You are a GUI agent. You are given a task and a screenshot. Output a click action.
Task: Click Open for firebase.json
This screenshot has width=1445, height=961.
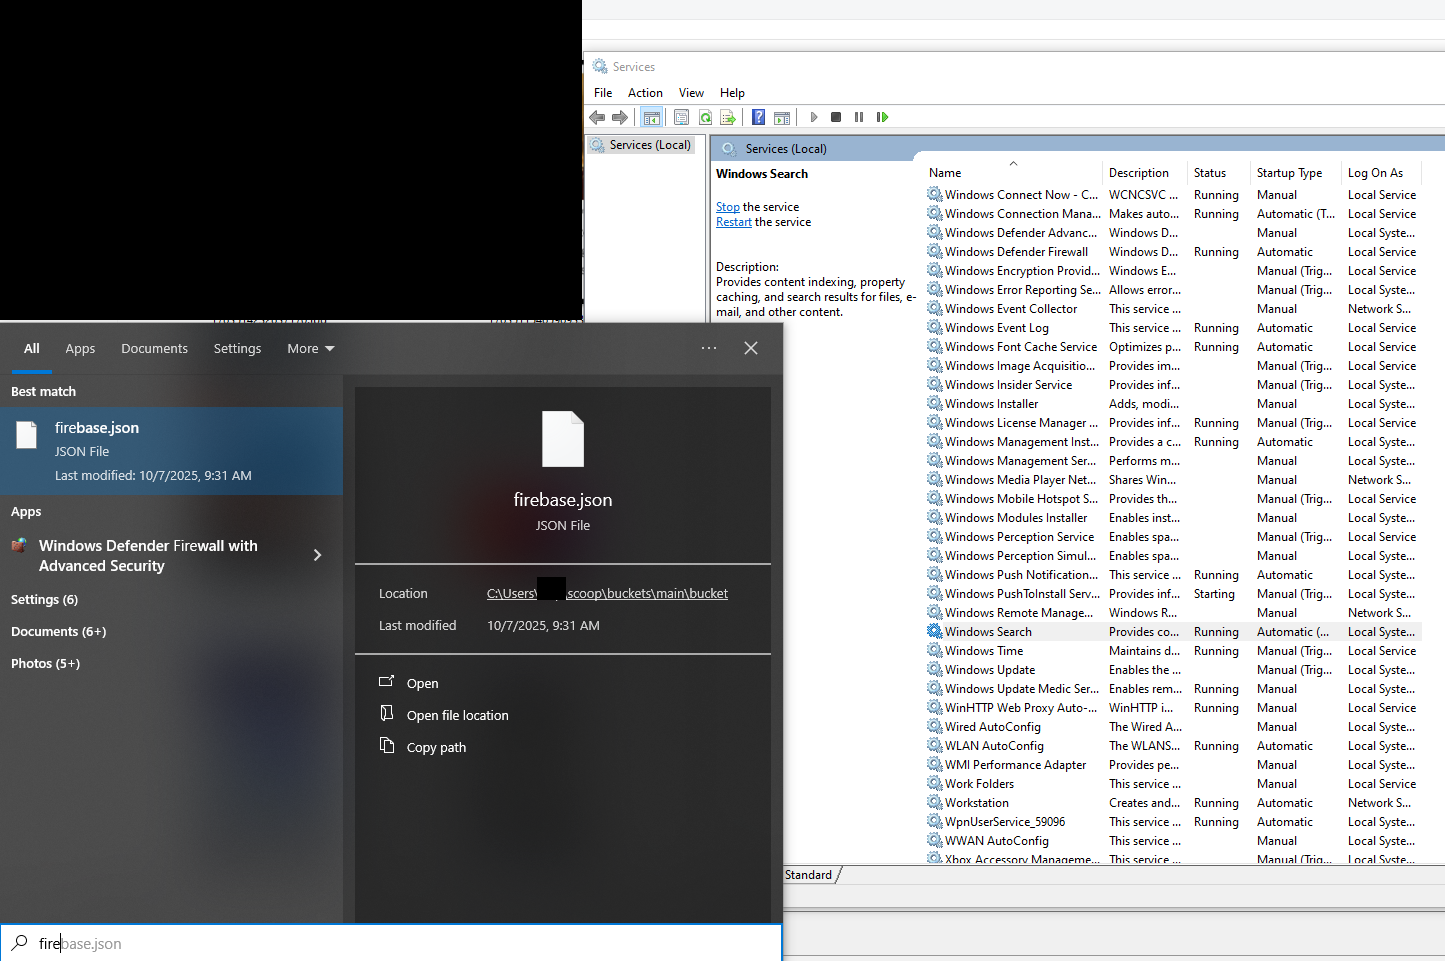pos(422,684)
